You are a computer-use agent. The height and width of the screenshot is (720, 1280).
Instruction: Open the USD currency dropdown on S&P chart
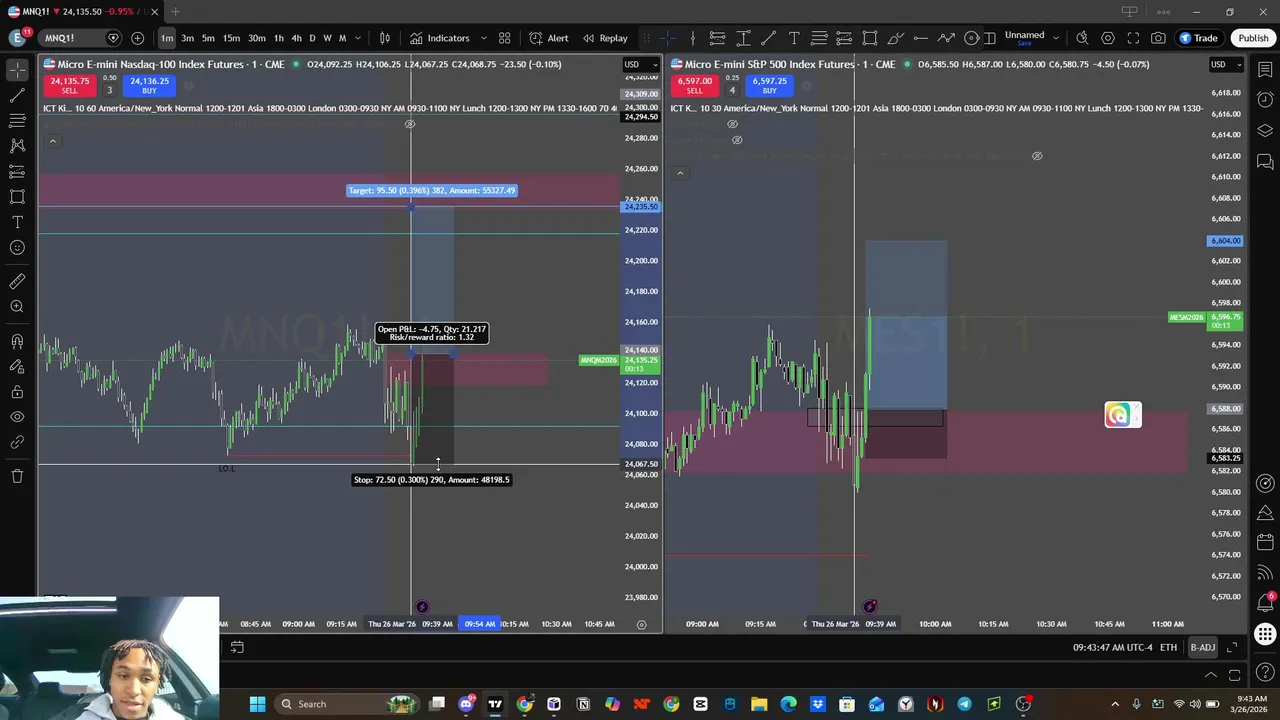pos(1225,64)
